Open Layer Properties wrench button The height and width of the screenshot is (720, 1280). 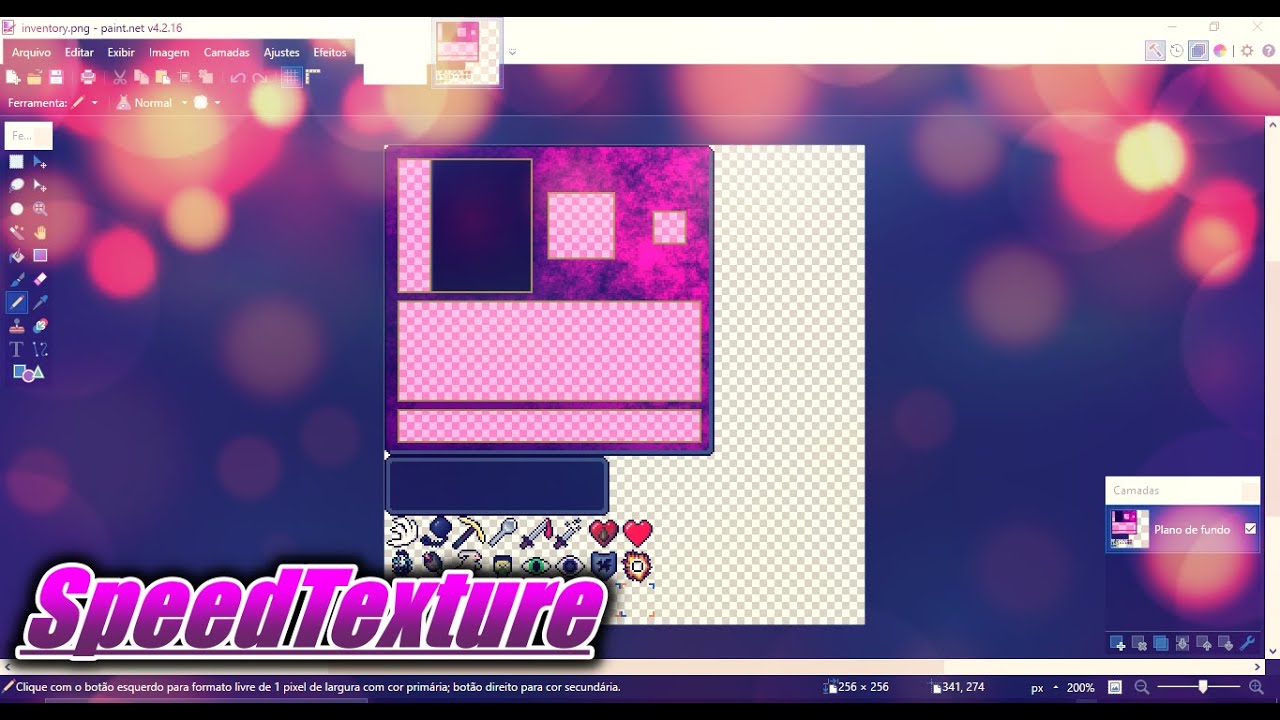1247,643
